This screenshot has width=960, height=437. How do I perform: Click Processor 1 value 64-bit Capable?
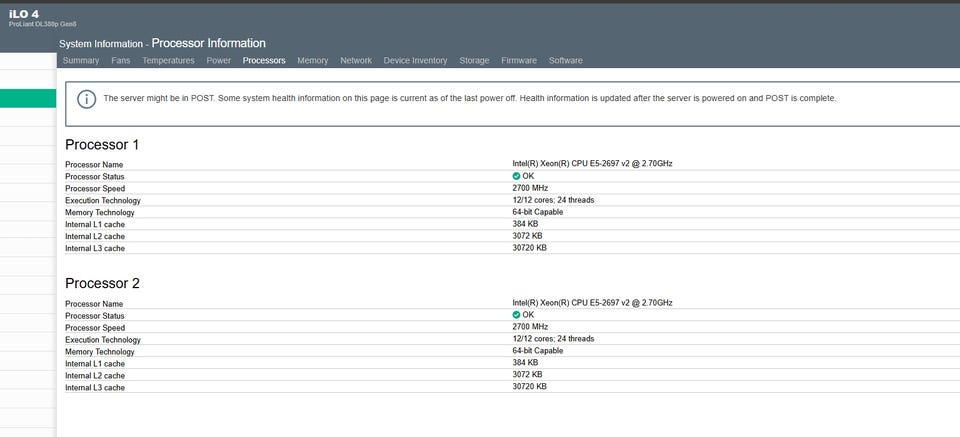[x=538, y=212]
